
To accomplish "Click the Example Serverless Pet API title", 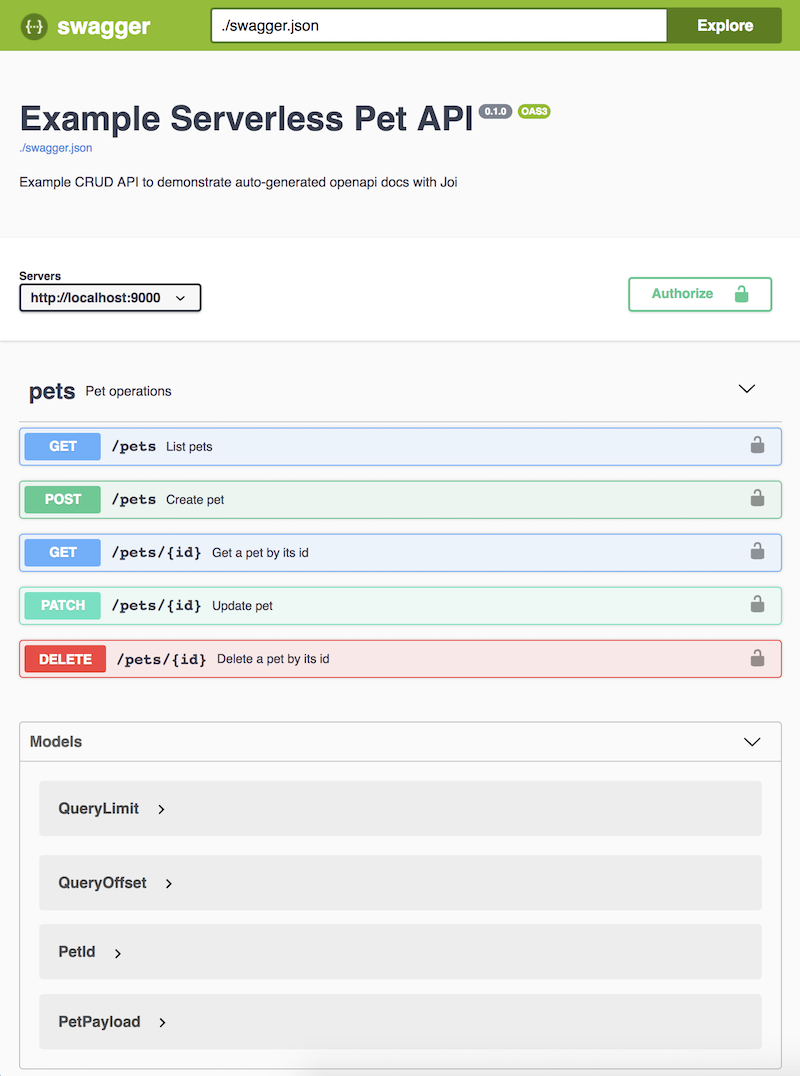I will 246,119.
